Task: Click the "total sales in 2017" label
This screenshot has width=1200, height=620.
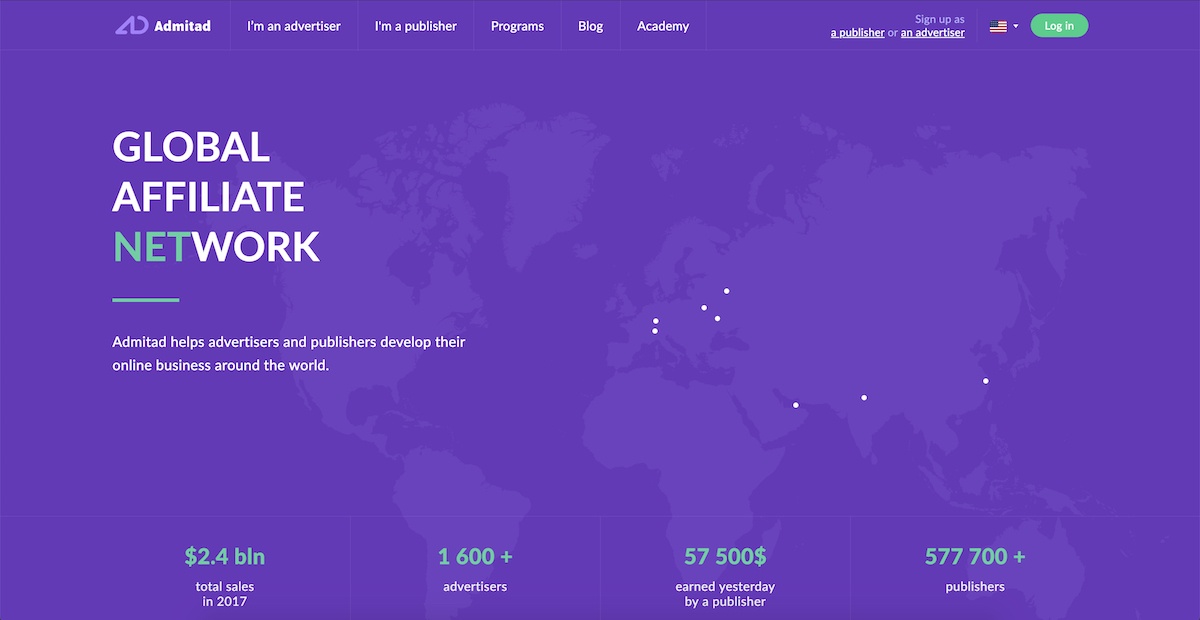Action: coord(225,594)
